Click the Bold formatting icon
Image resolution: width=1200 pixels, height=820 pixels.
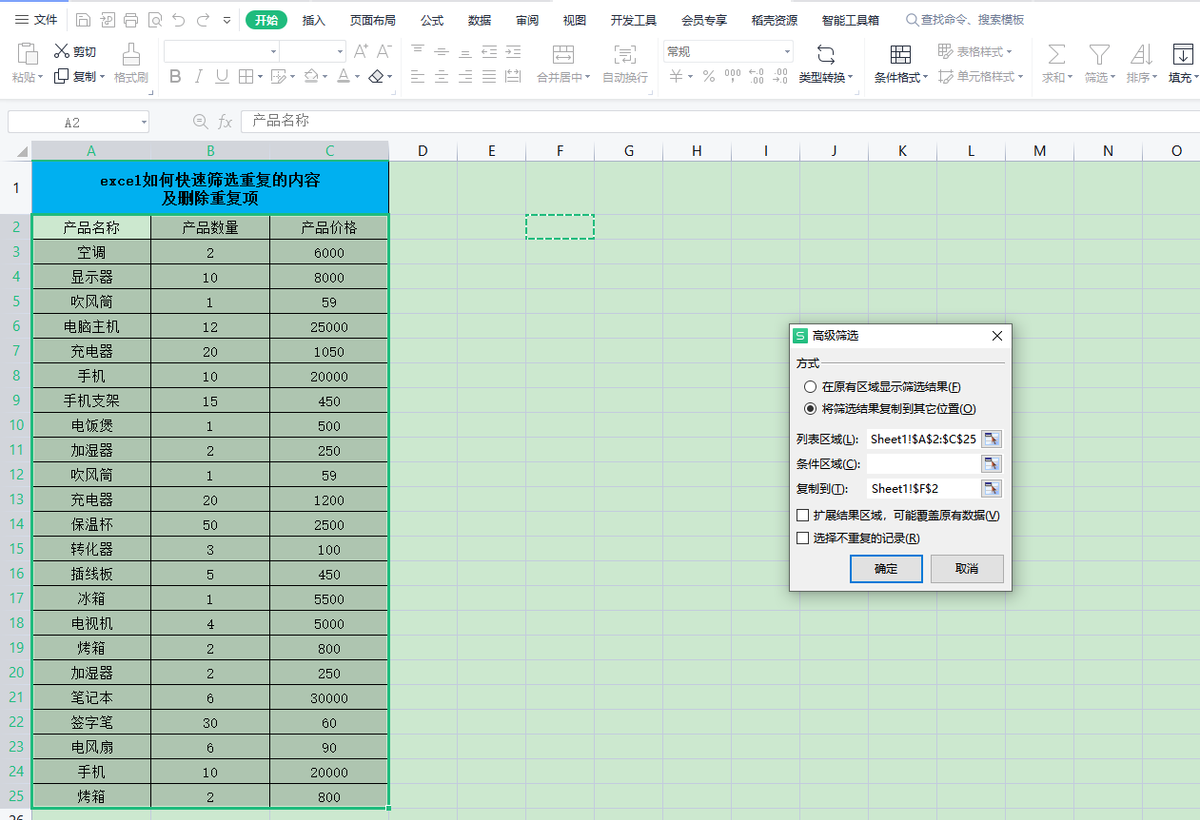click(x=176, y=76)
